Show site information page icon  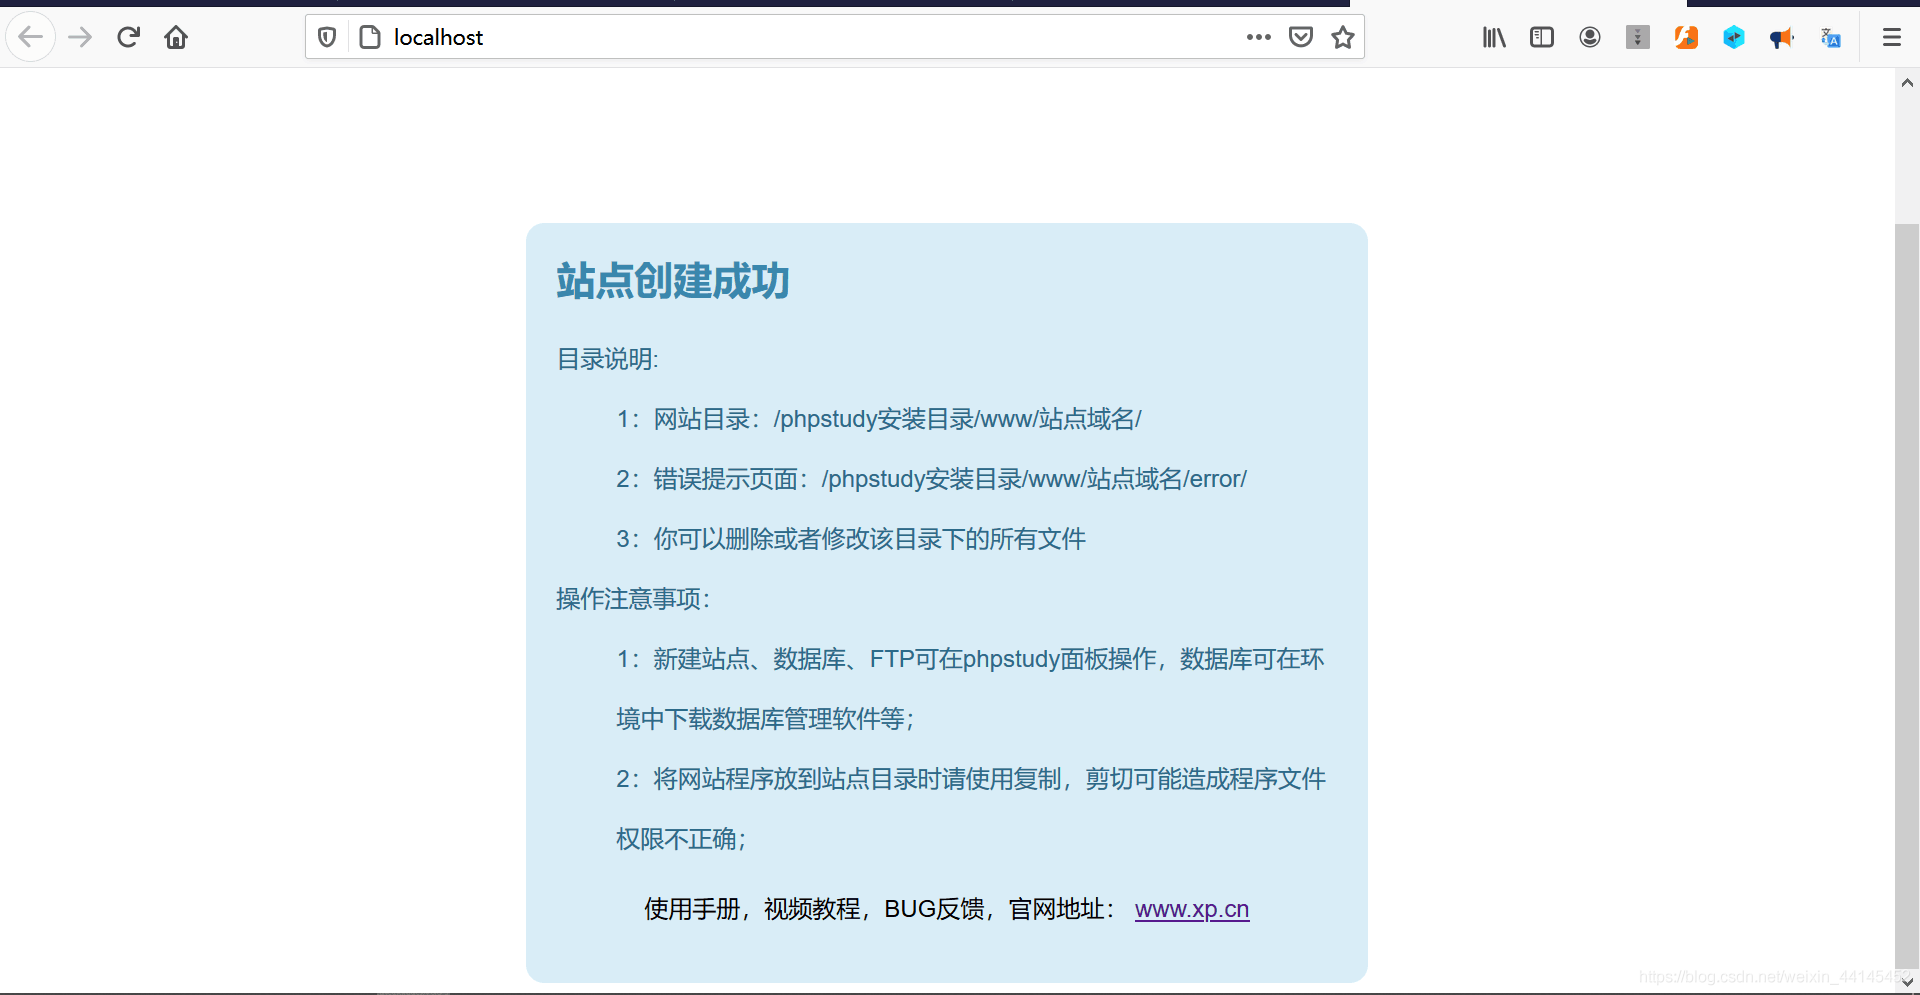[370, 38]
